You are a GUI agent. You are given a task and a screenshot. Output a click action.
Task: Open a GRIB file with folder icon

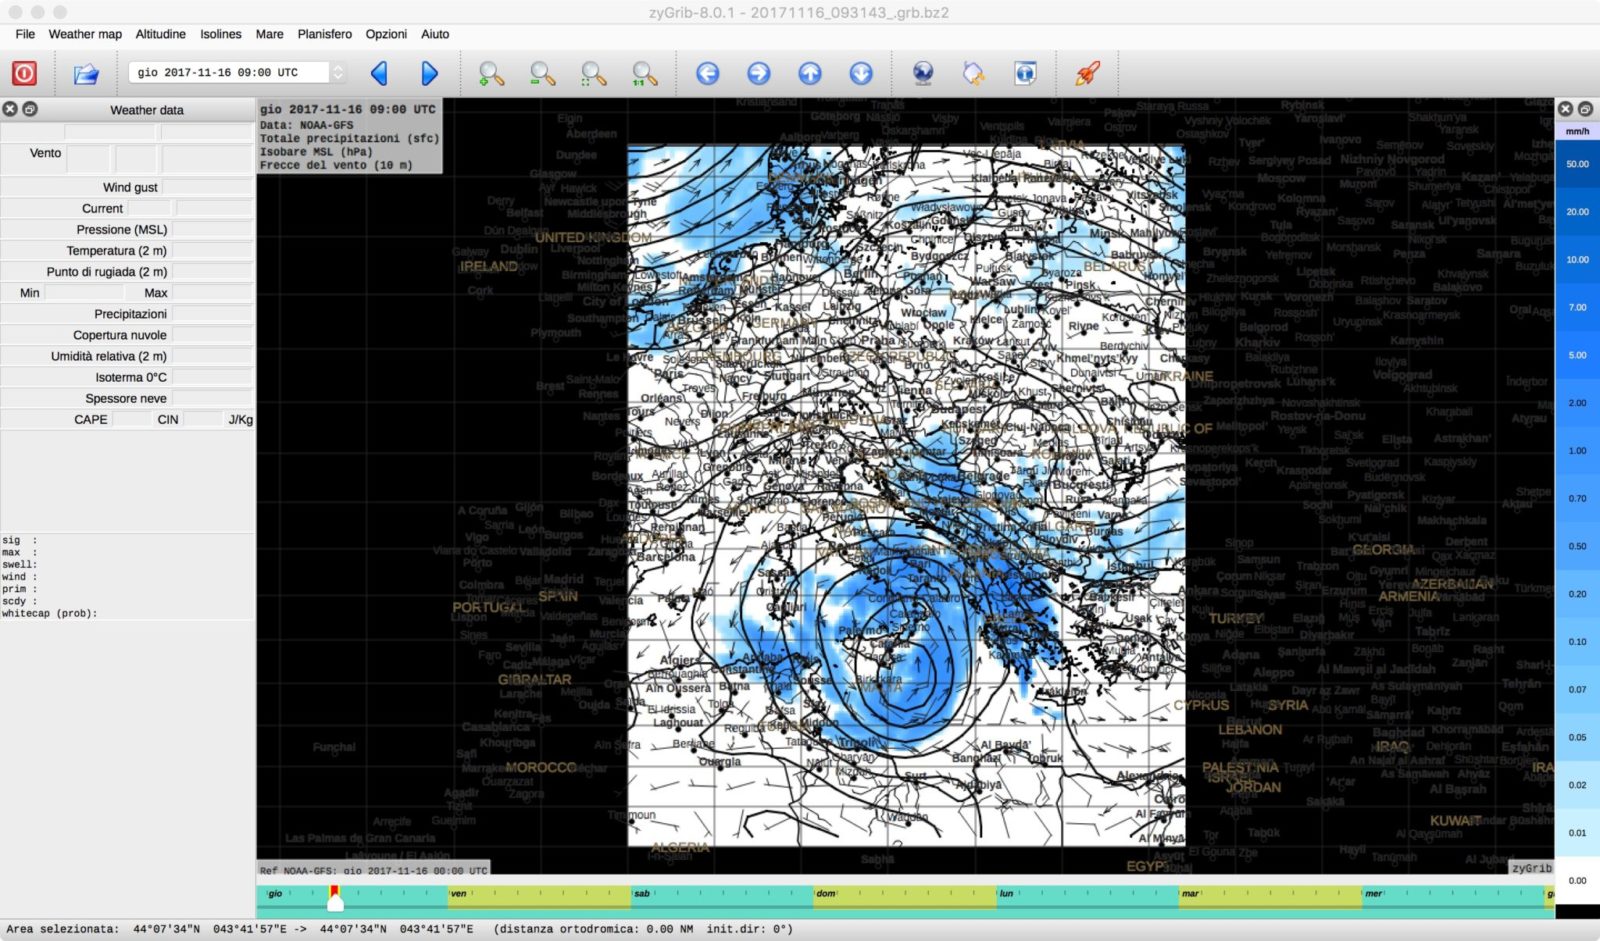coord(86,73)
